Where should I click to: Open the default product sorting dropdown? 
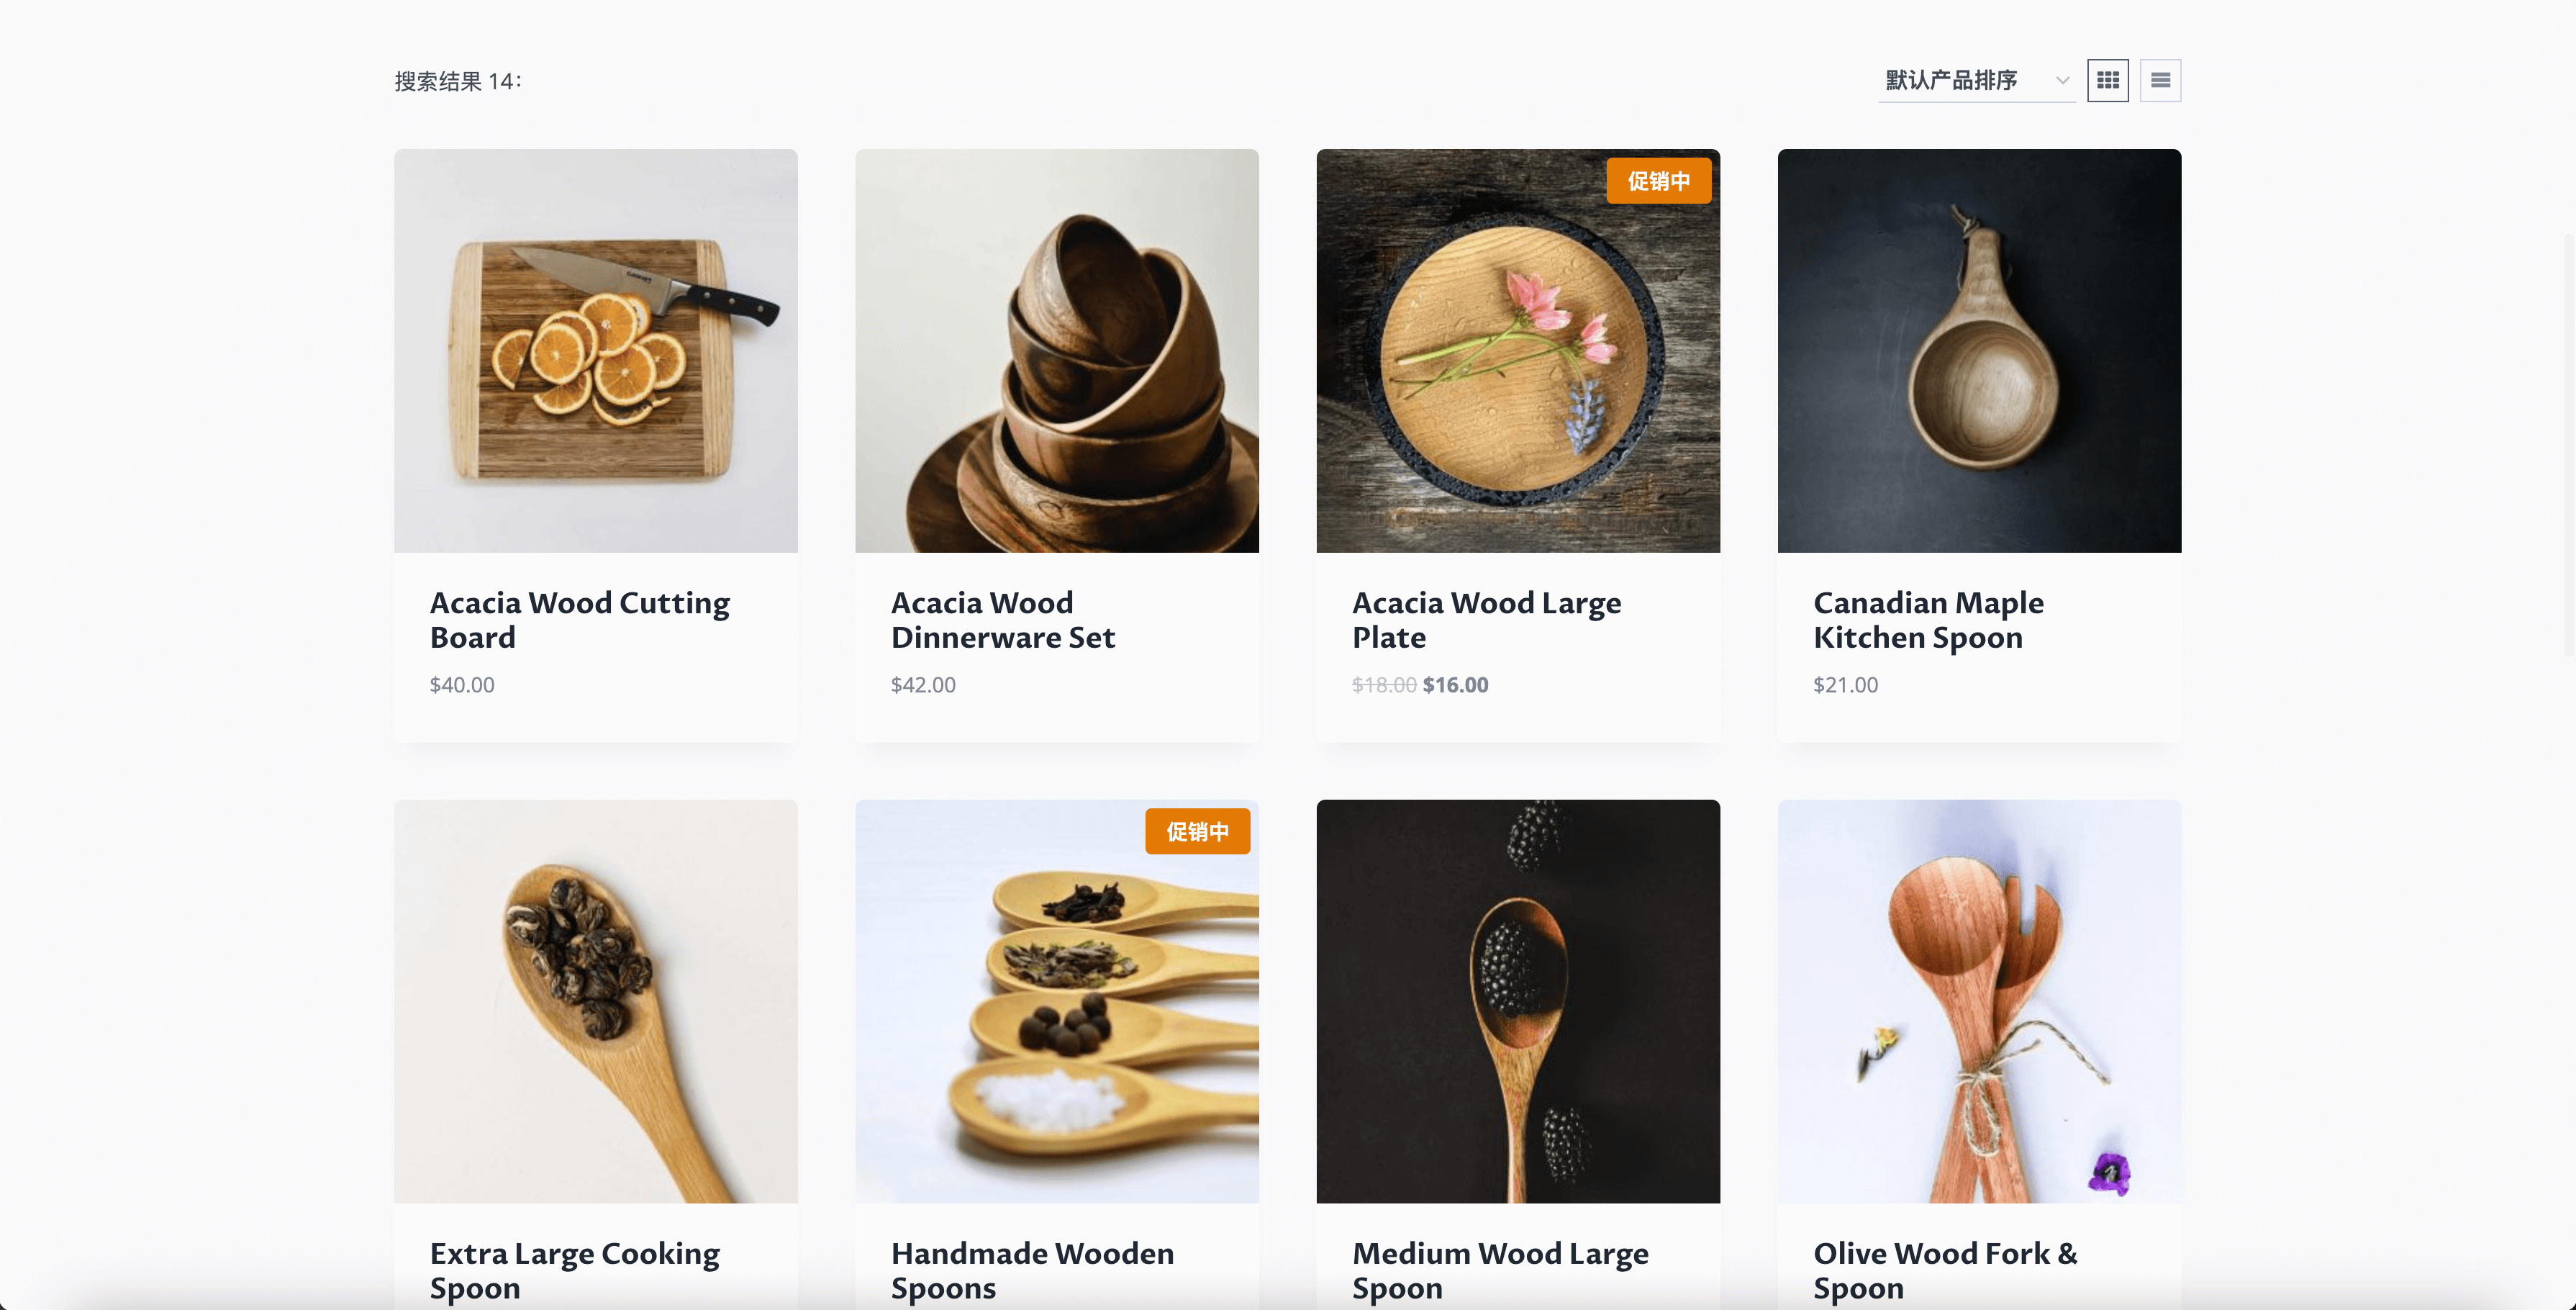pyautogui.click(x=1976, y=80)
